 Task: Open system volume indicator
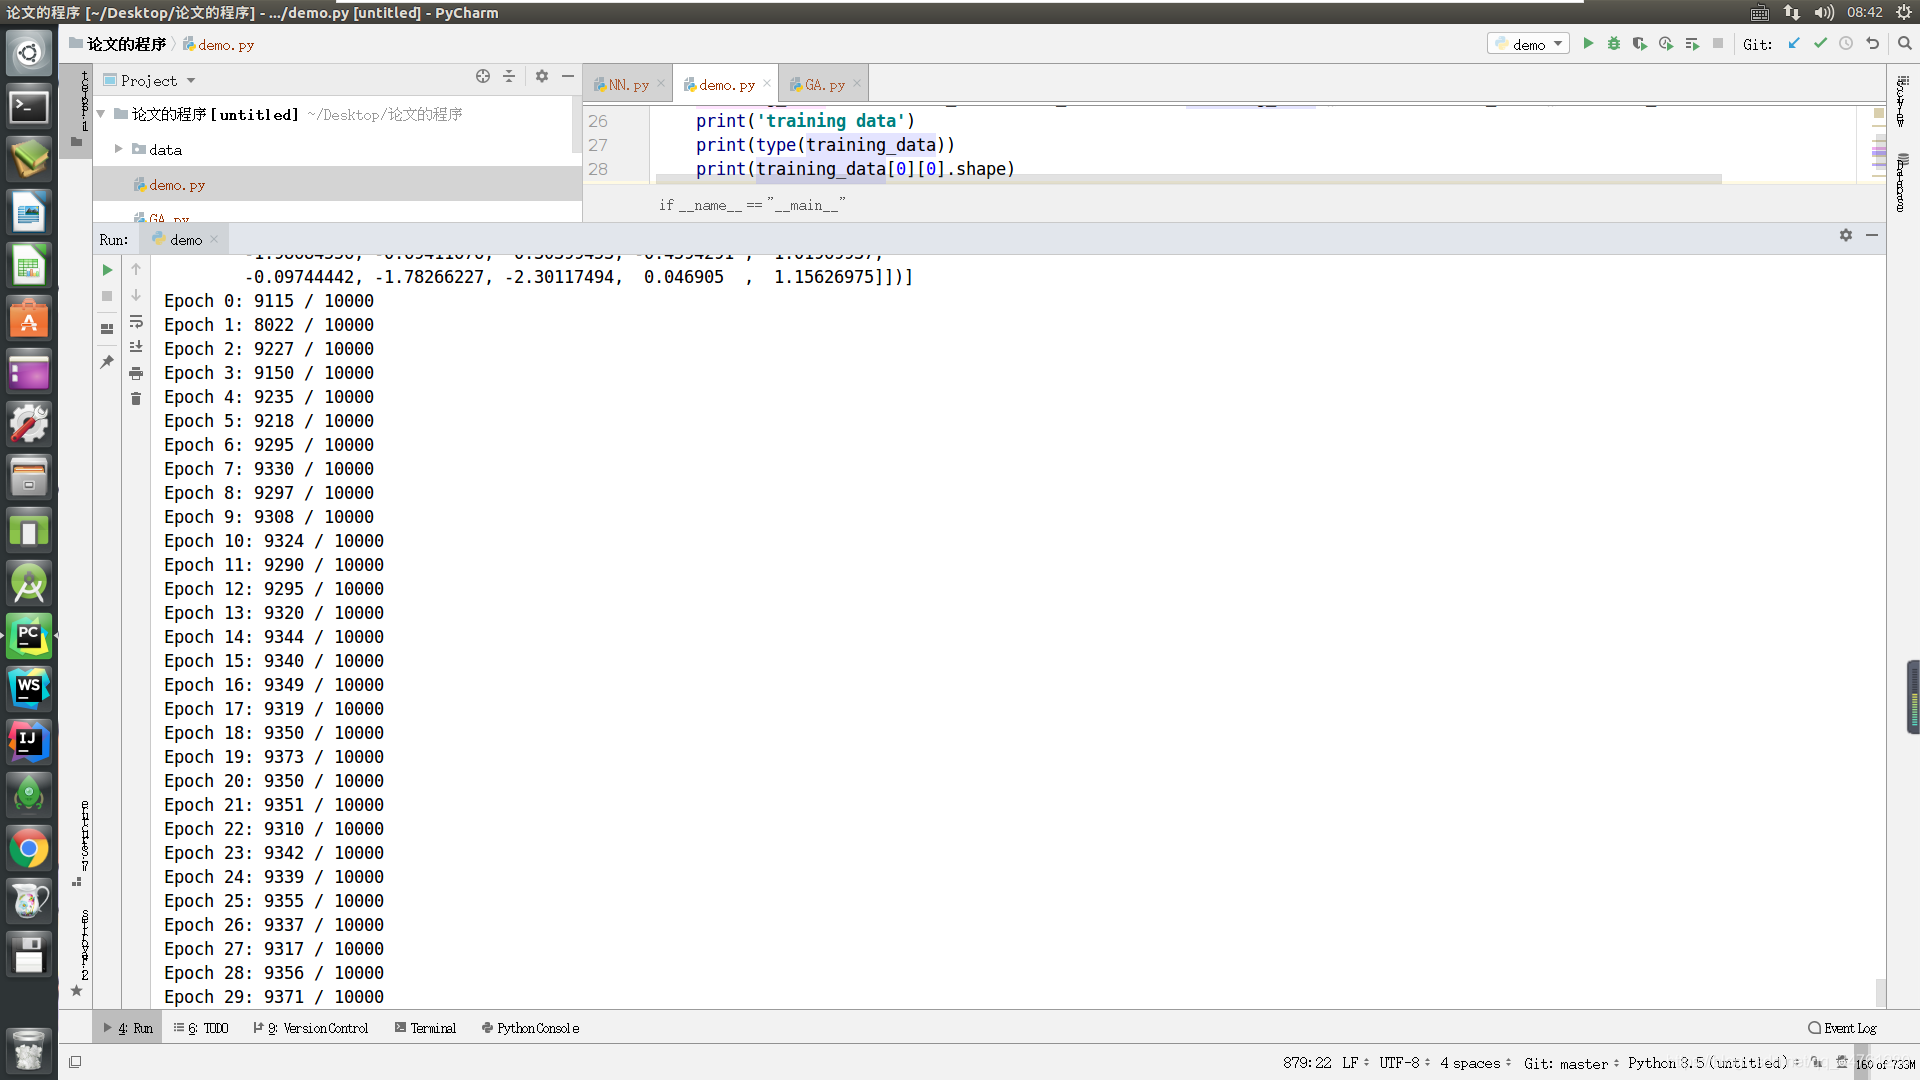point(1824,12)
